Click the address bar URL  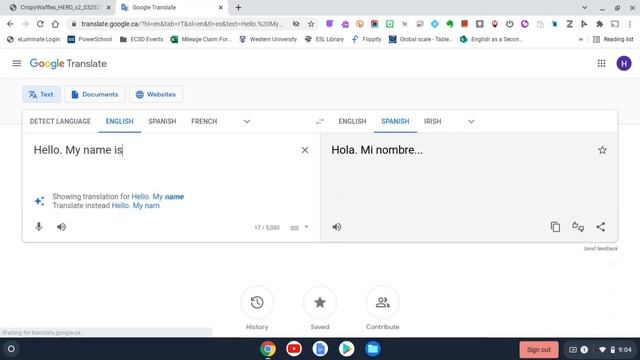(181, 24)
